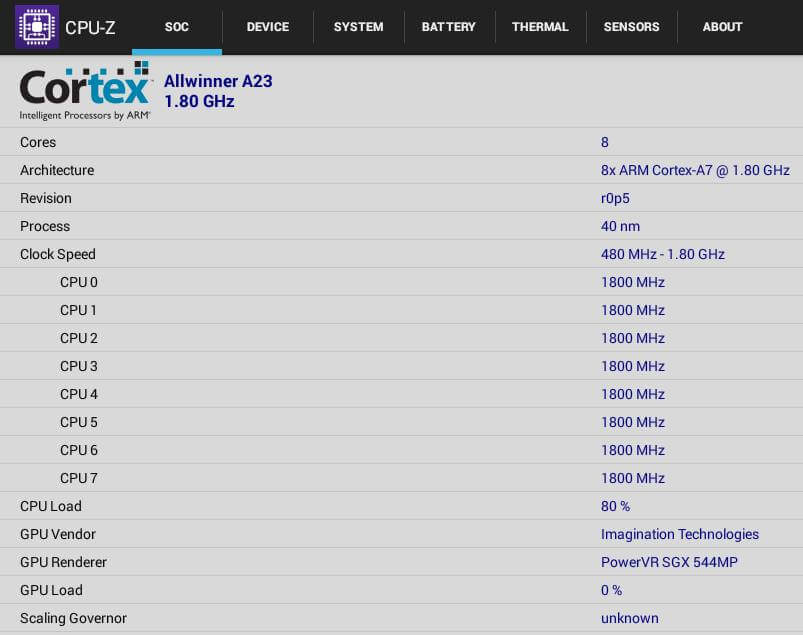Select the GPU Renderer row
This screenshot has height=635, width=803.
(401, 562)
